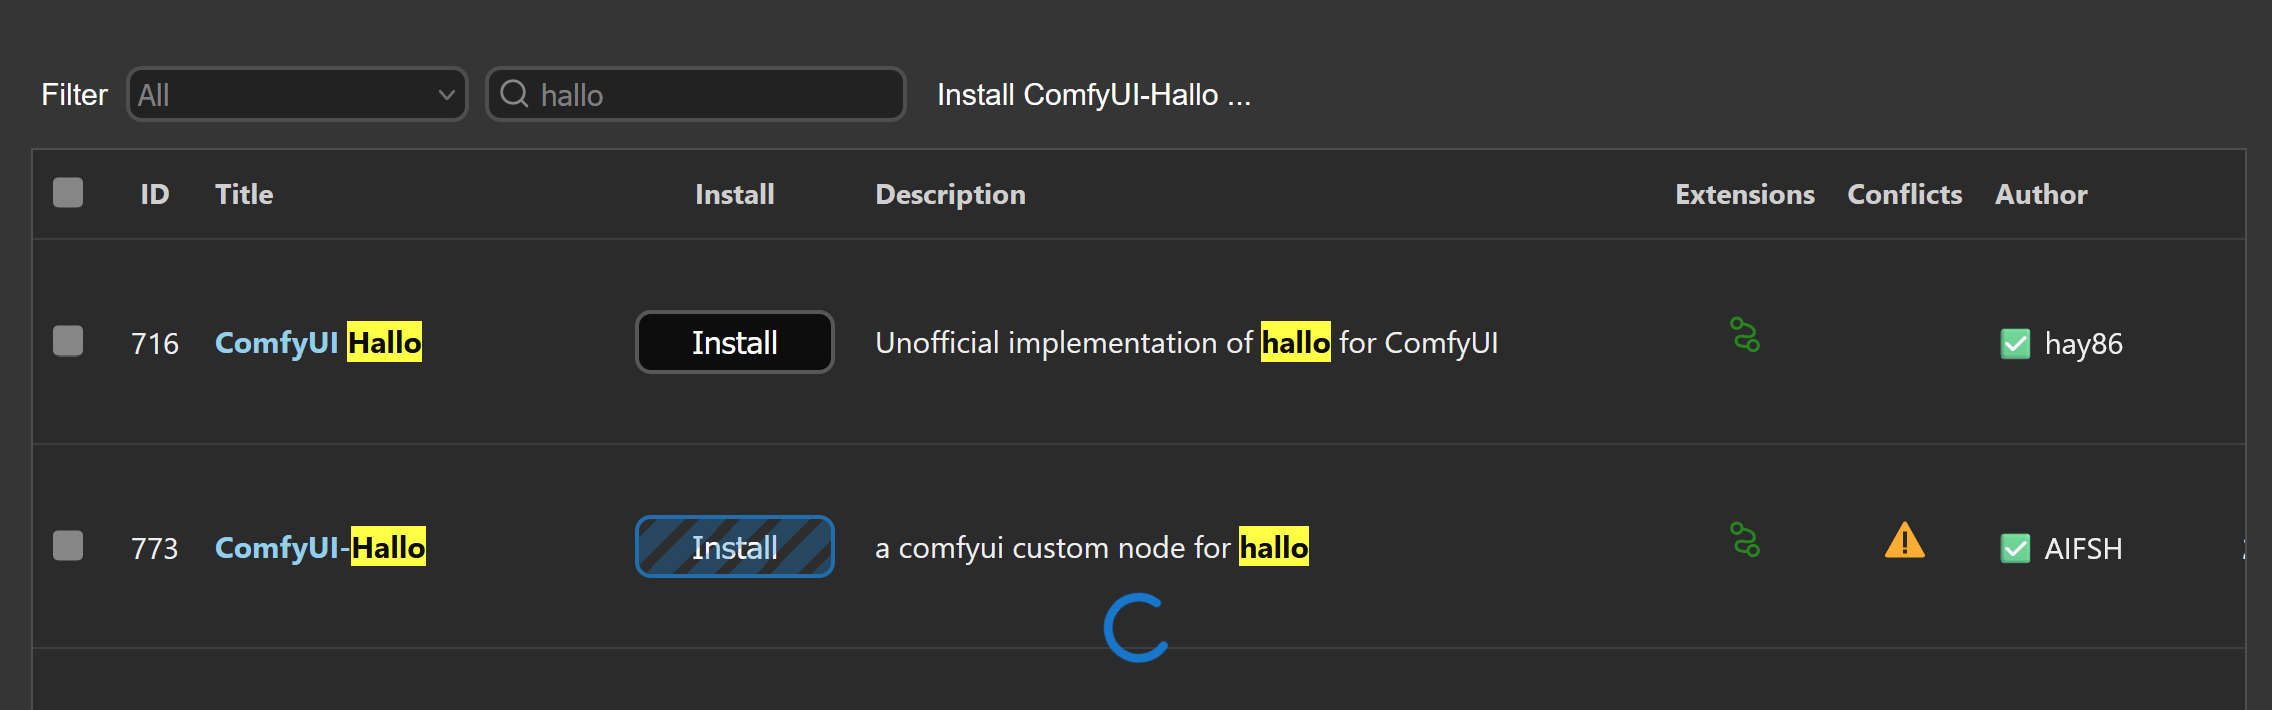The width and height of the screenshot is (2272, 710).
Task: Check the row checkbox for ID 716
Action: click(x=67, y=342)
